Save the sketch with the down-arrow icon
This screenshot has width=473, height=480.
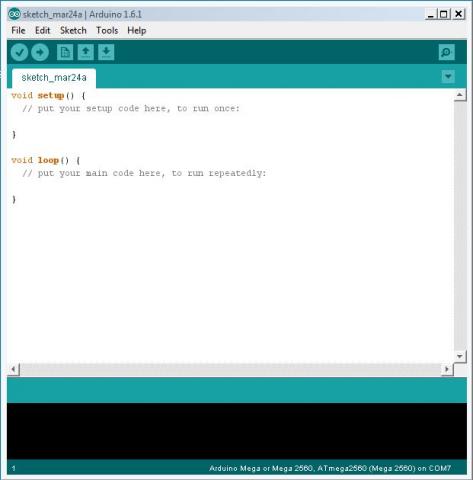(x=106, y=52)
